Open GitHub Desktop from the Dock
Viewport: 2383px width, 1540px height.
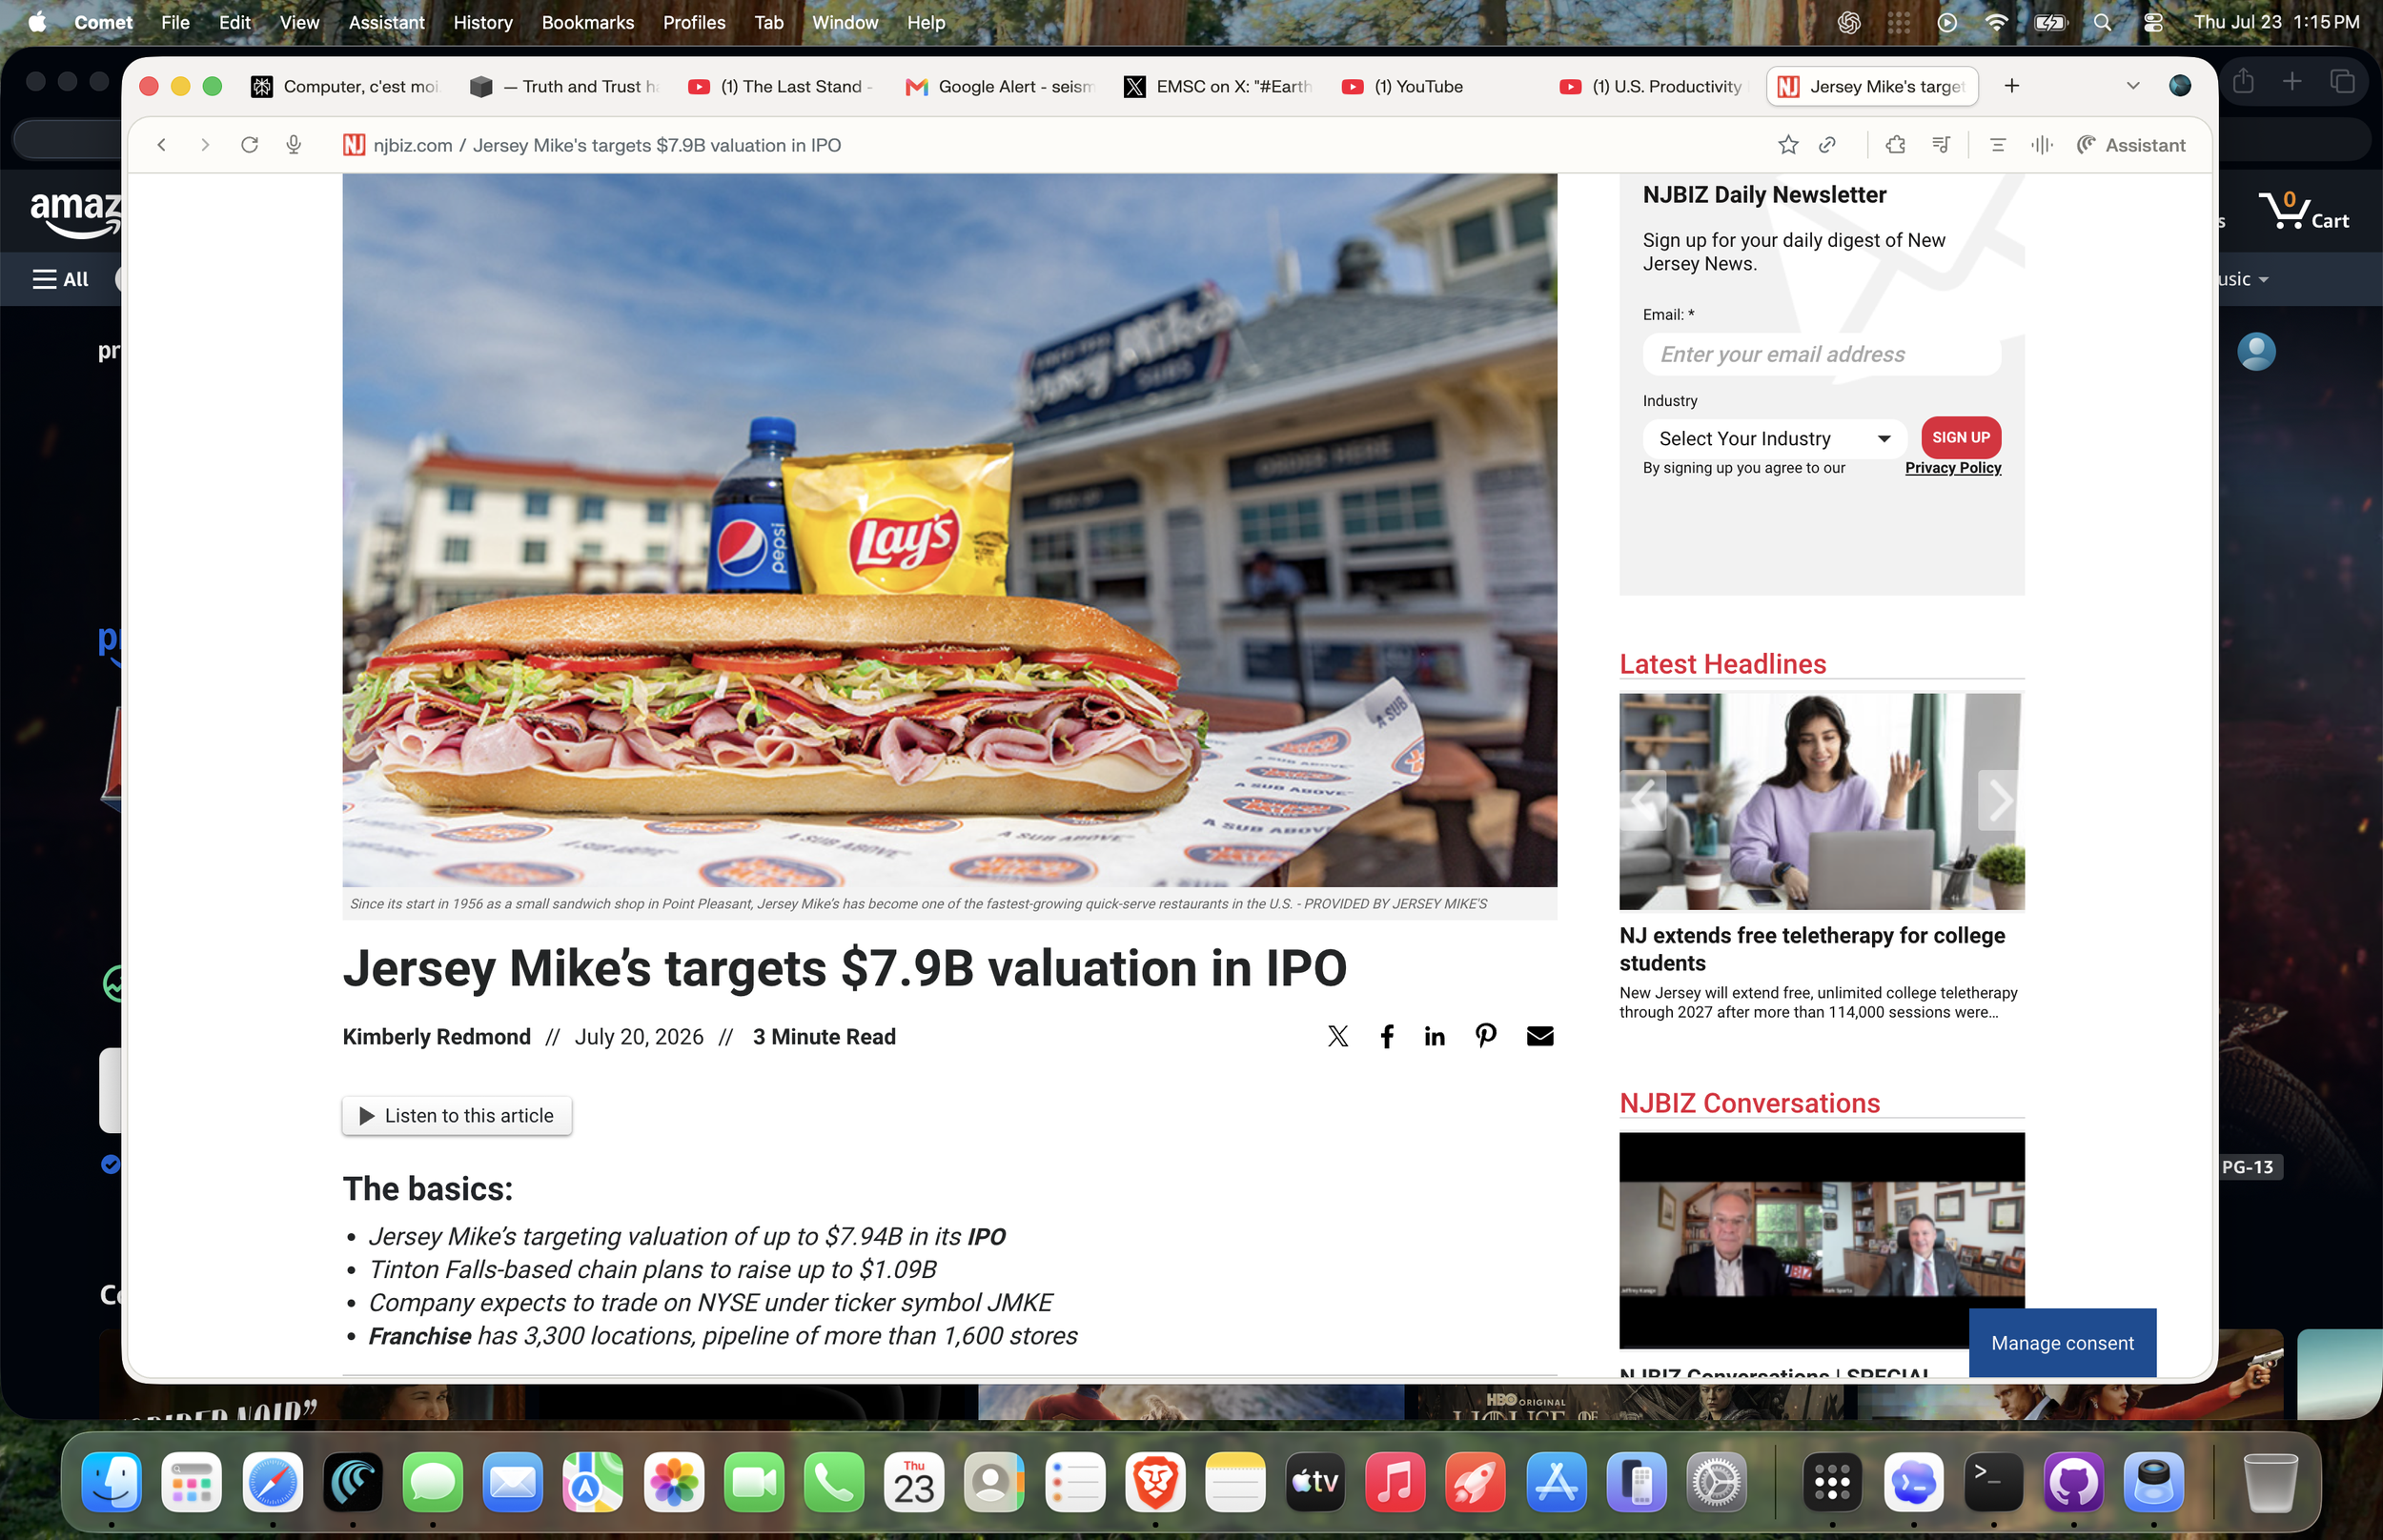pyautogui.click(x=2073, y=1481)
